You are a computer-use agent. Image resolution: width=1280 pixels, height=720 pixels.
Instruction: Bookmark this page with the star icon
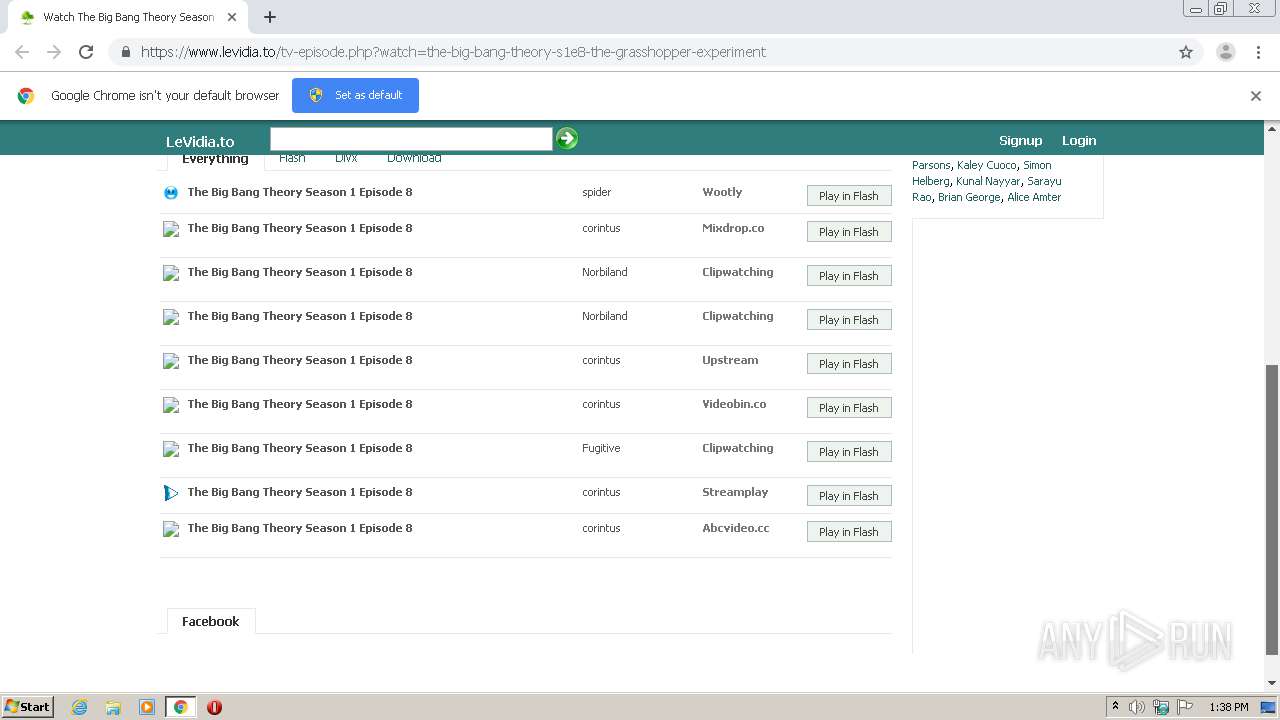coord(1186,52)
